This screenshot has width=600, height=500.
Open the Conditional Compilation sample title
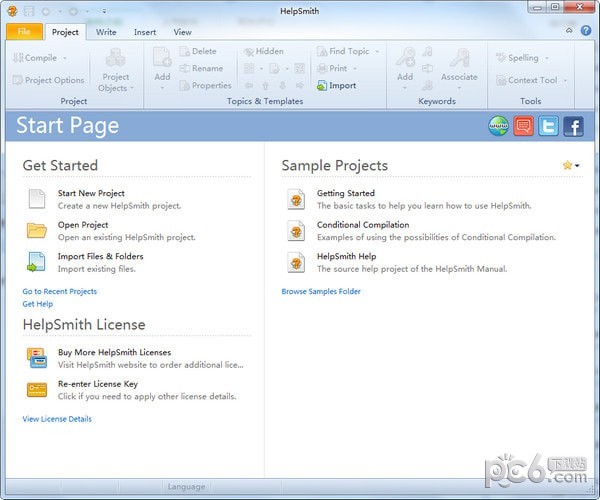[363, 225]
